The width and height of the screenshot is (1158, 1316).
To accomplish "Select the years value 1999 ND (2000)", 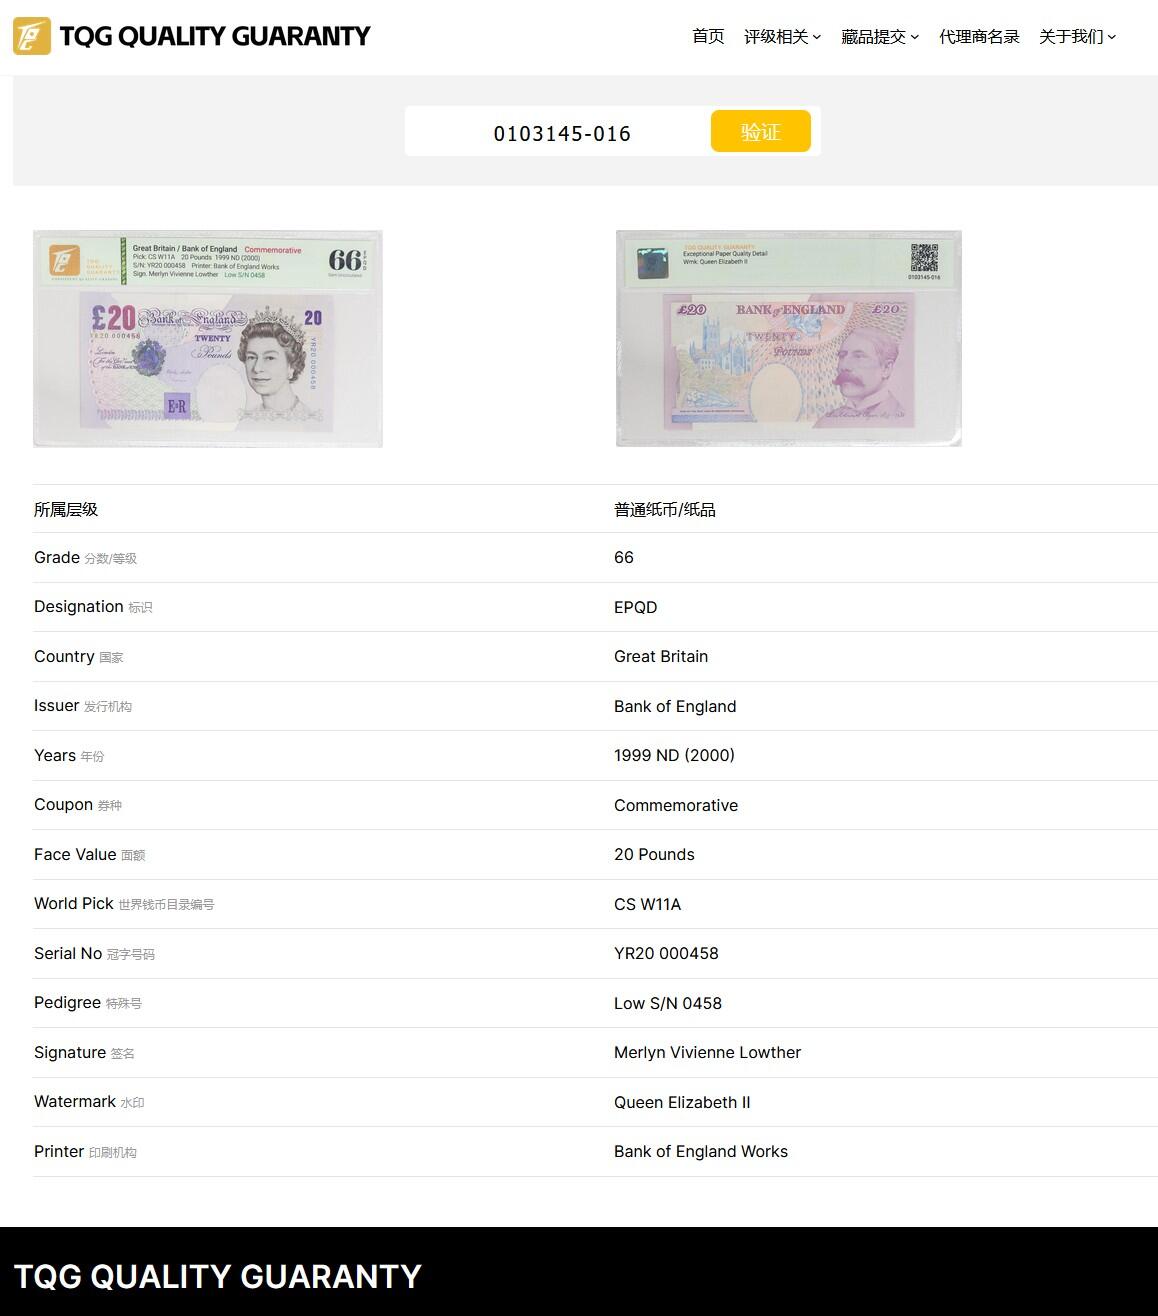I will (x=674, y=756).
